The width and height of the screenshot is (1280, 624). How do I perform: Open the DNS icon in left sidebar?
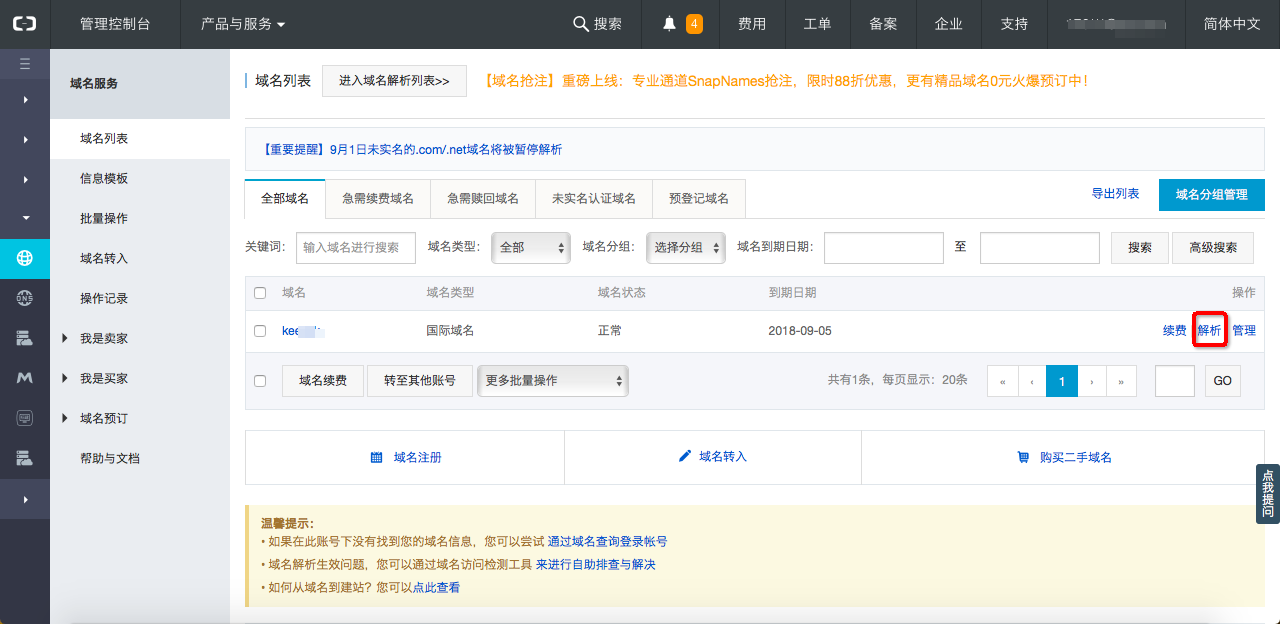[25, 298]
